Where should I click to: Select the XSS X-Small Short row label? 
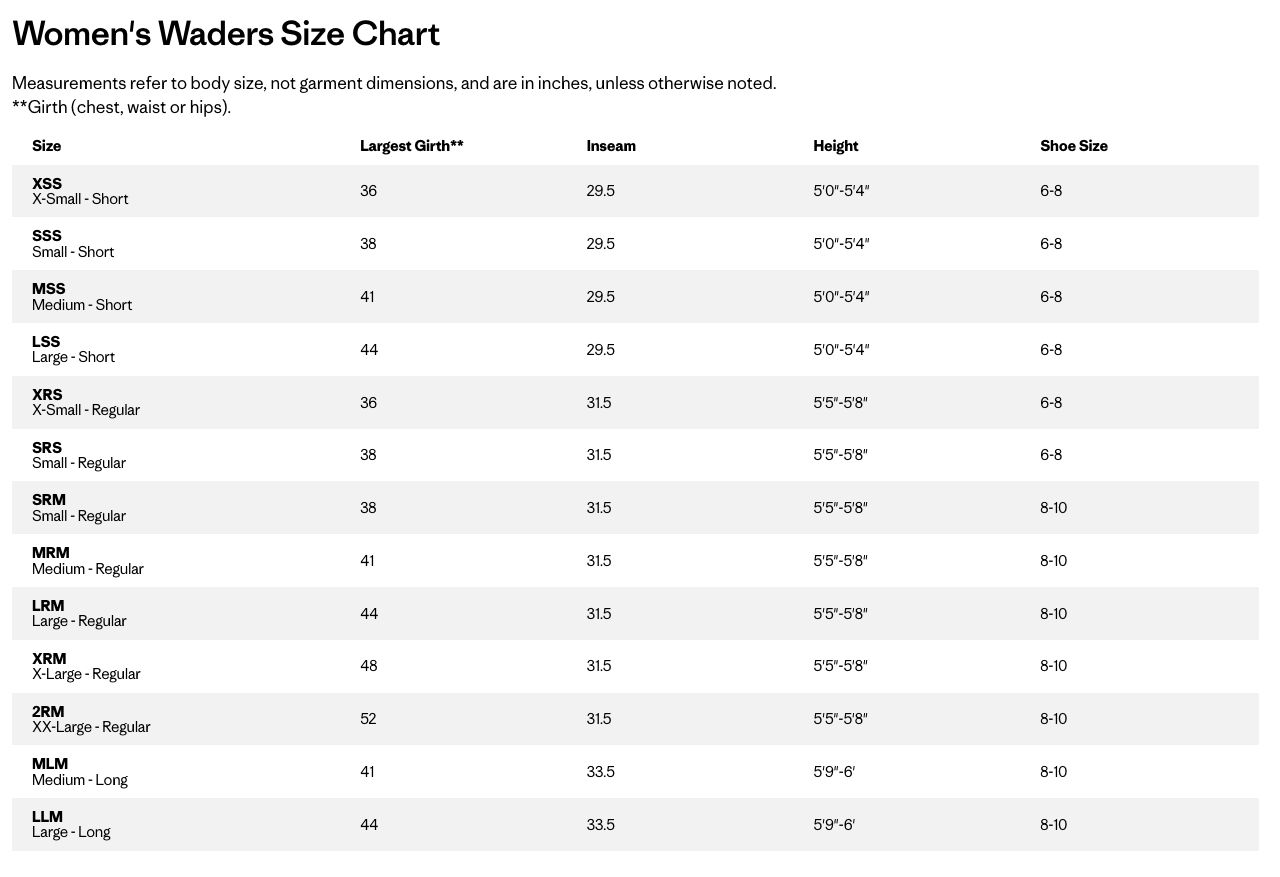(x=80, y=191)
